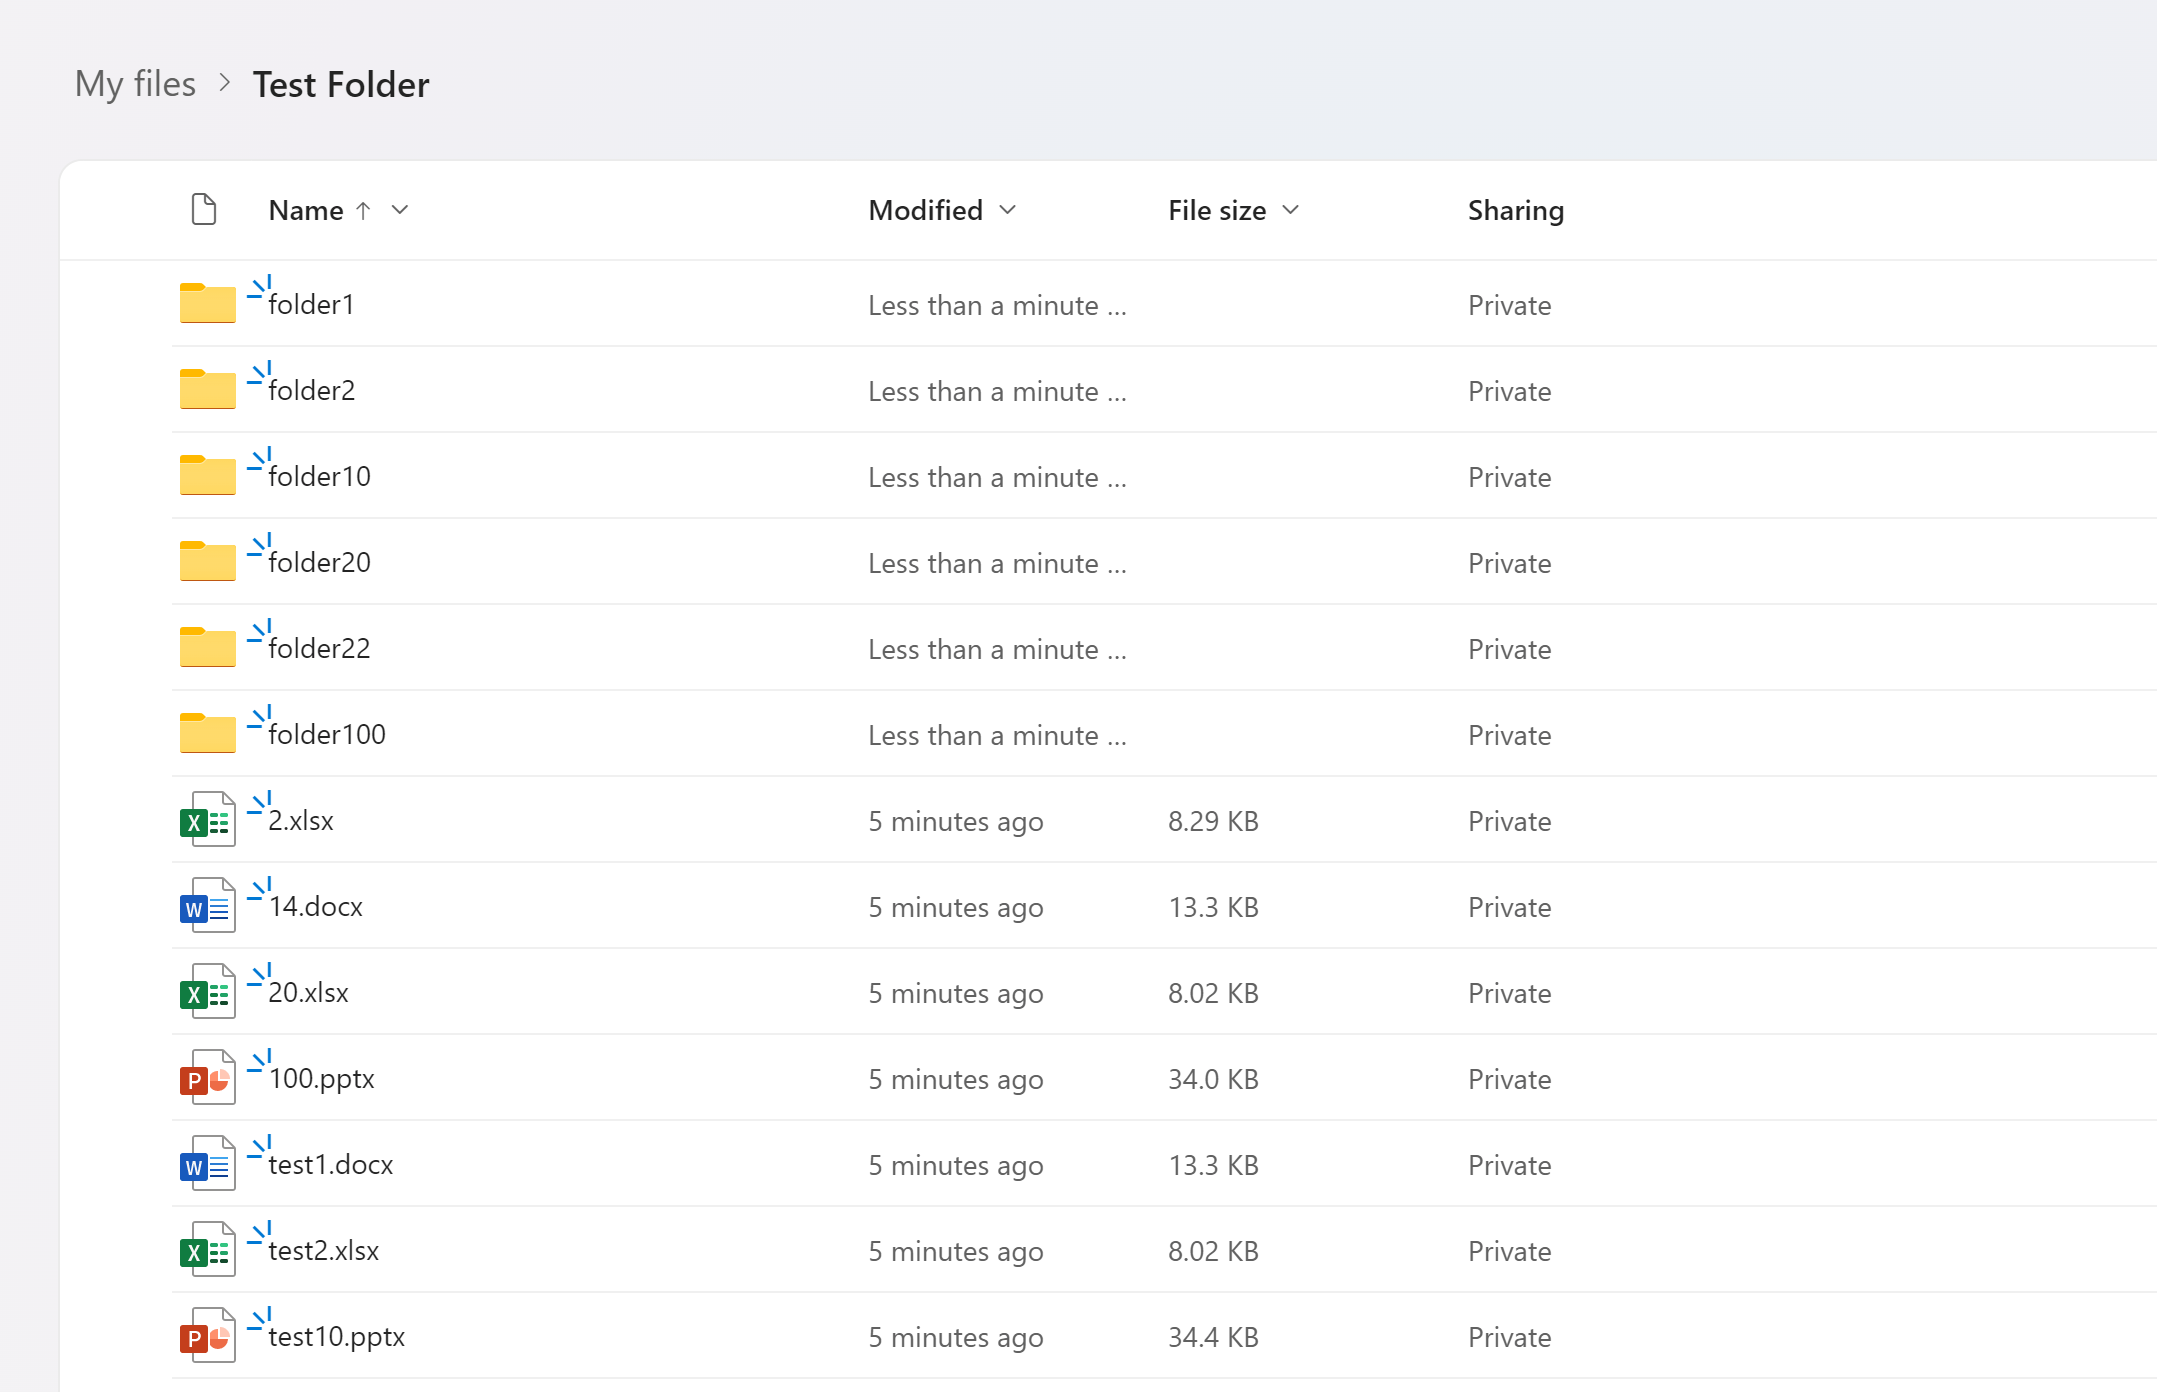Click the PowerPoint icon for 100.pptx
The image size is (2157, 1392).
[206, 1076]
